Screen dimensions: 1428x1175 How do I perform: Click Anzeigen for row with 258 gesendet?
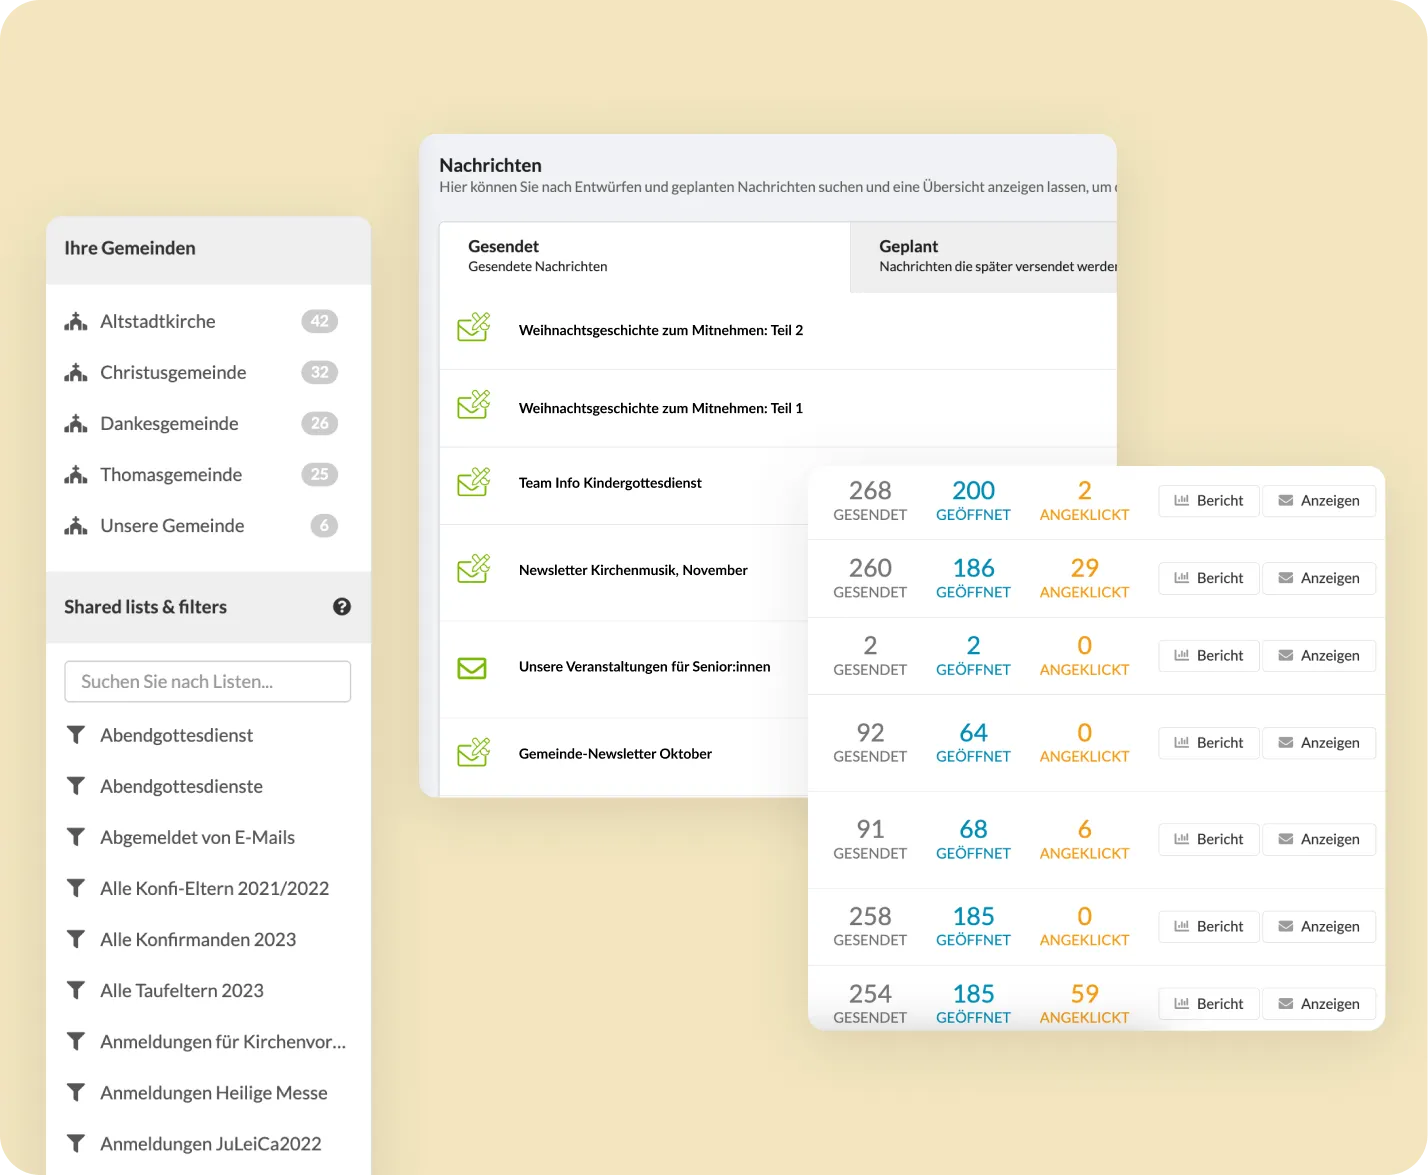click(1319, 927)
